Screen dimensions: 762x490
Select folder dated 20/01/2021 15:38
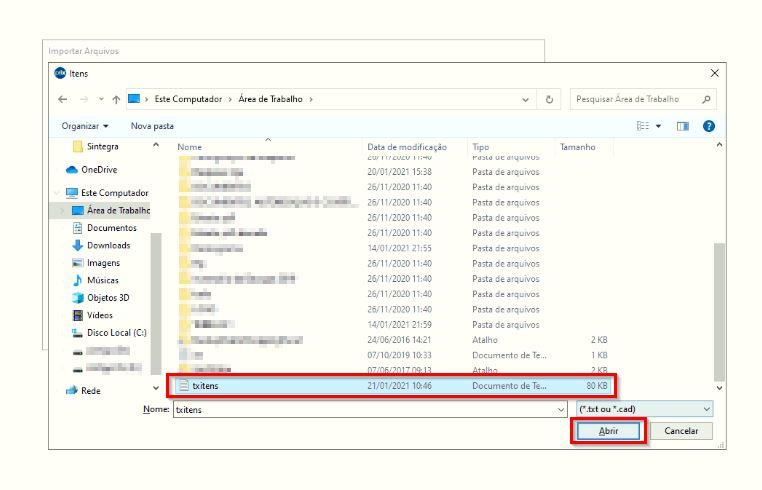[391, 172]
